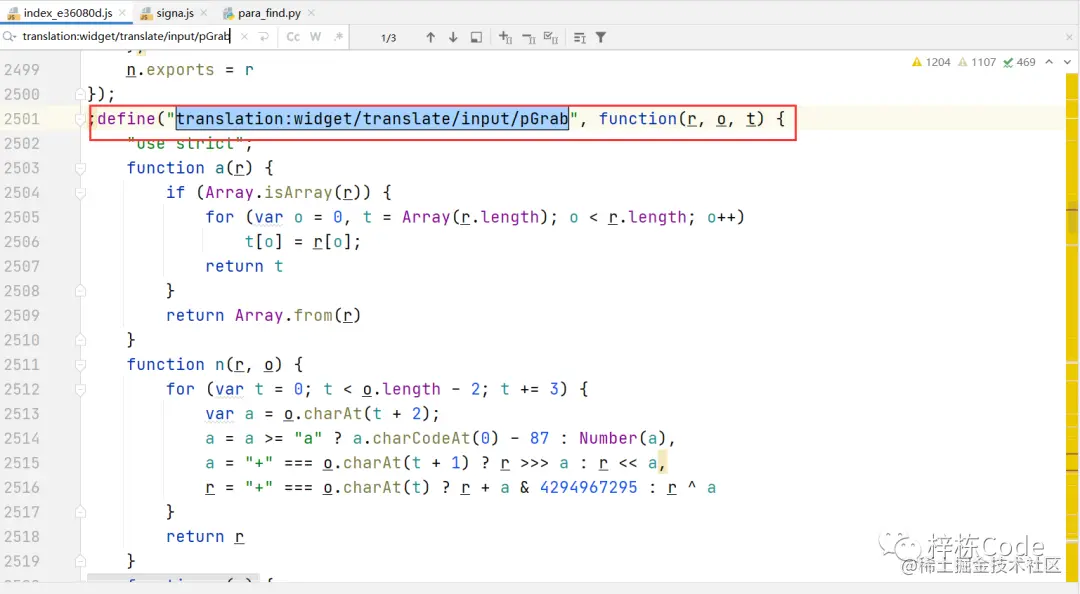Click 'var a = o.charAt(t + 2);' line
This screenshot has width=1080, height=594.
point(322,413)
